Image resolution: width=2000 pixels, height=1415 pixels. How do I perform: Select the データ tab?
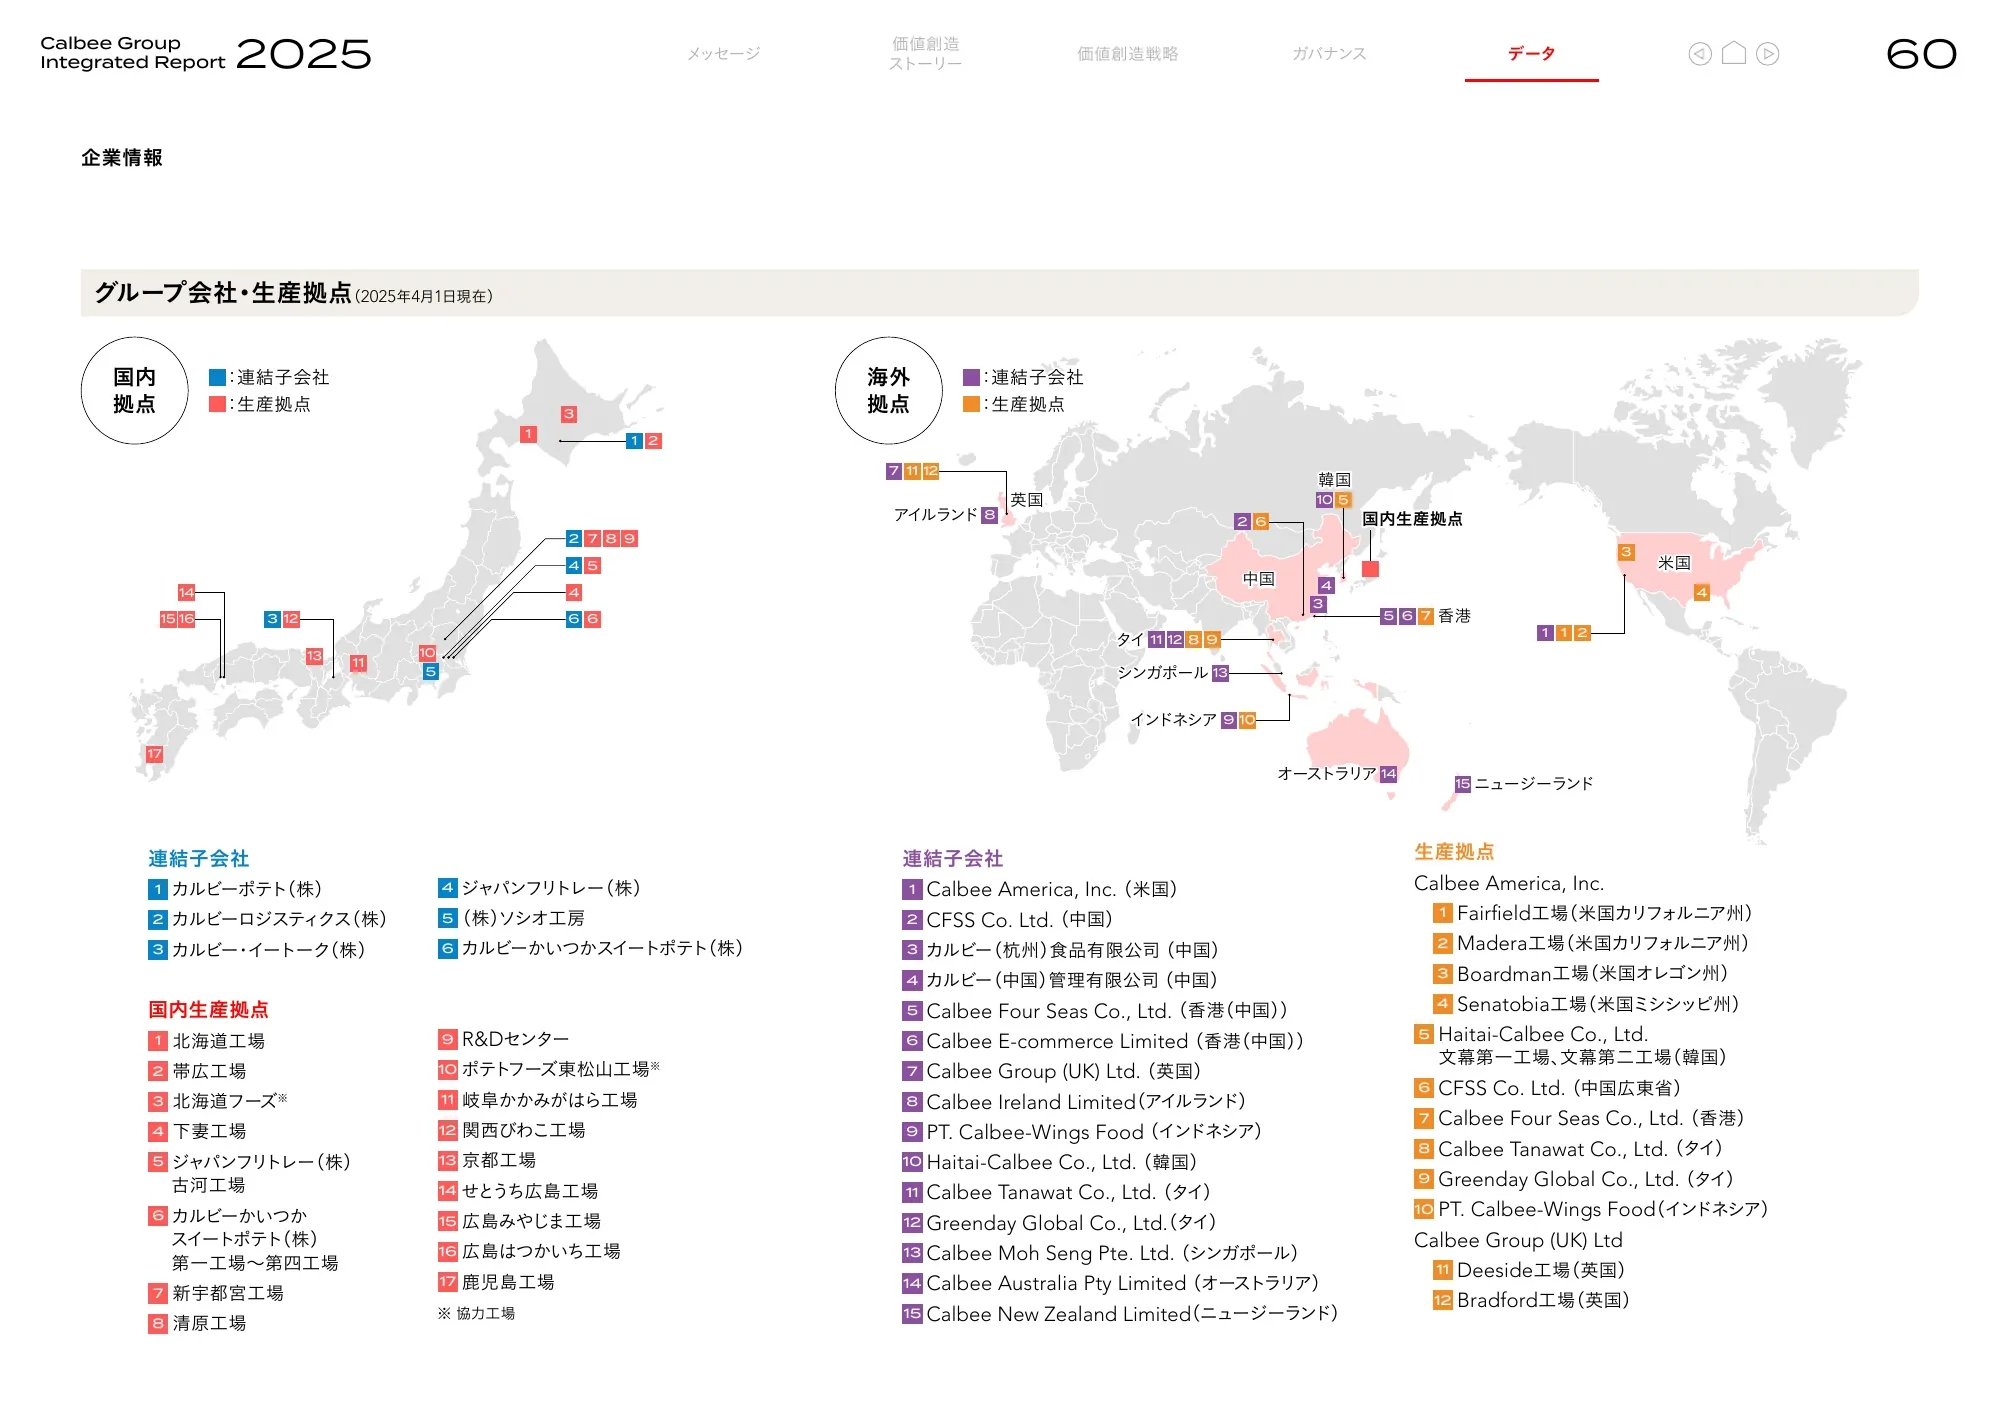[x=1531, y=54]
